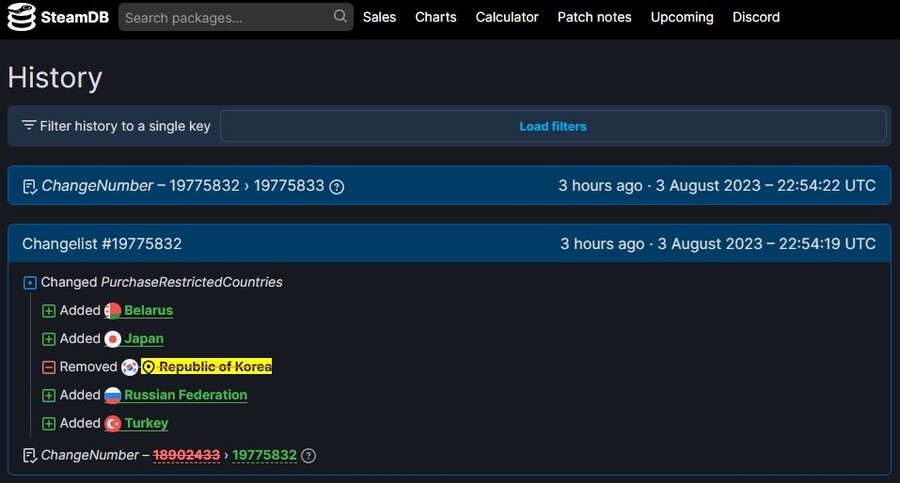Viewport: 900px width, 483px height.
Task: Click the location pin icon before Republic of Korea
Action: (x=148, y=367)
